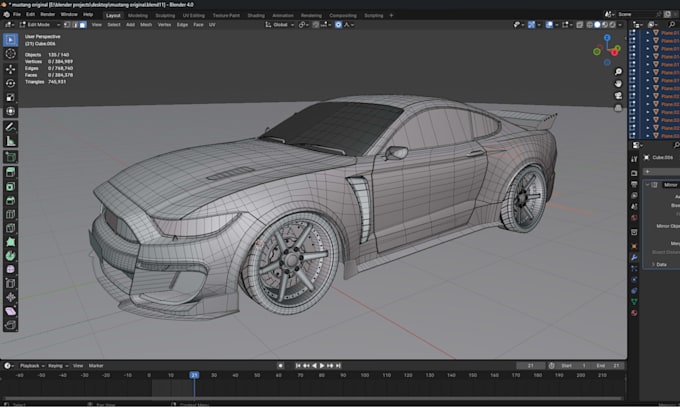Screen dimensions: 680x409
Task: Open the Render menu
Action: [47, 14]
